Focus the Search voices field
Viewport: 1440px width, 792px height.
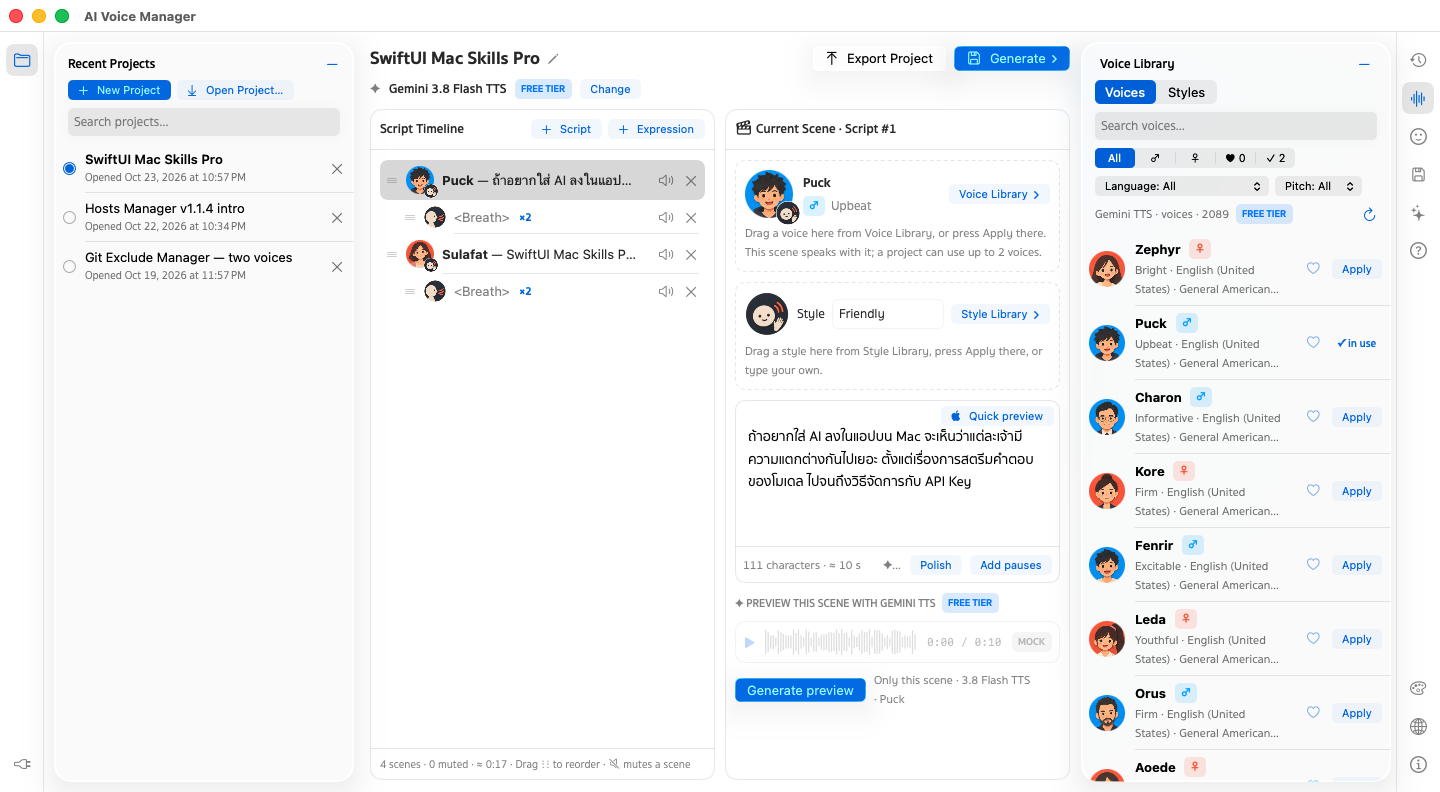pyautogui.click(x=1236, y=126)
